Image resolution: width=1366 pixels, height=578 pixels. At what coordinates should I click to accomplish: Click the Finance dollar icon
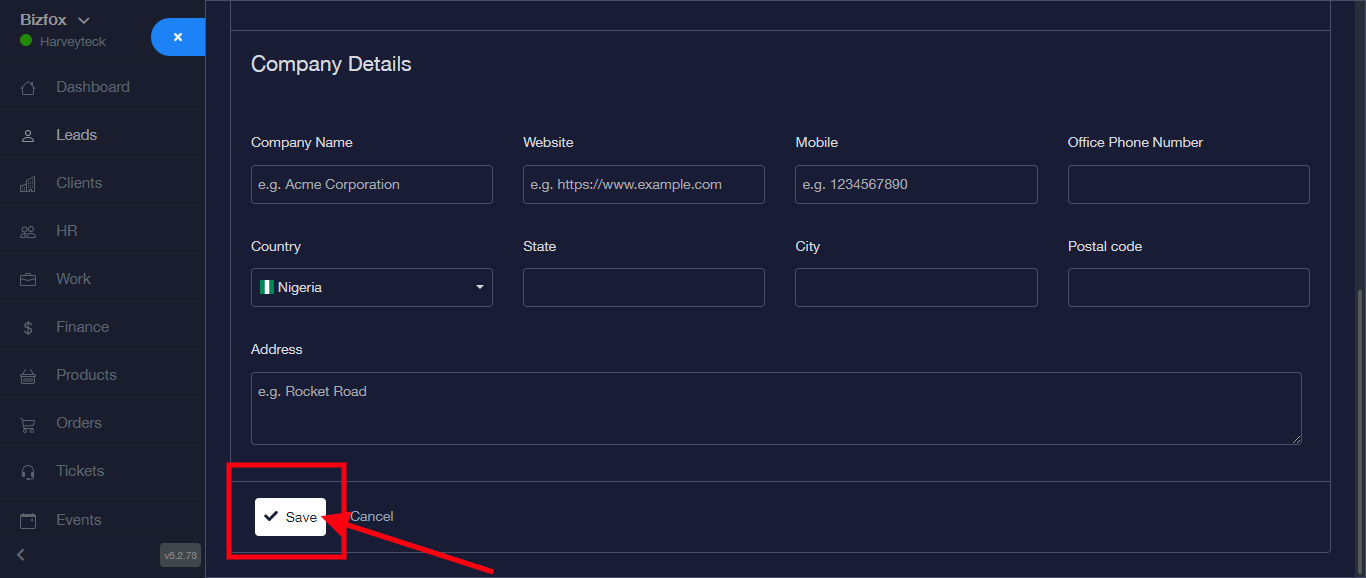28,328
